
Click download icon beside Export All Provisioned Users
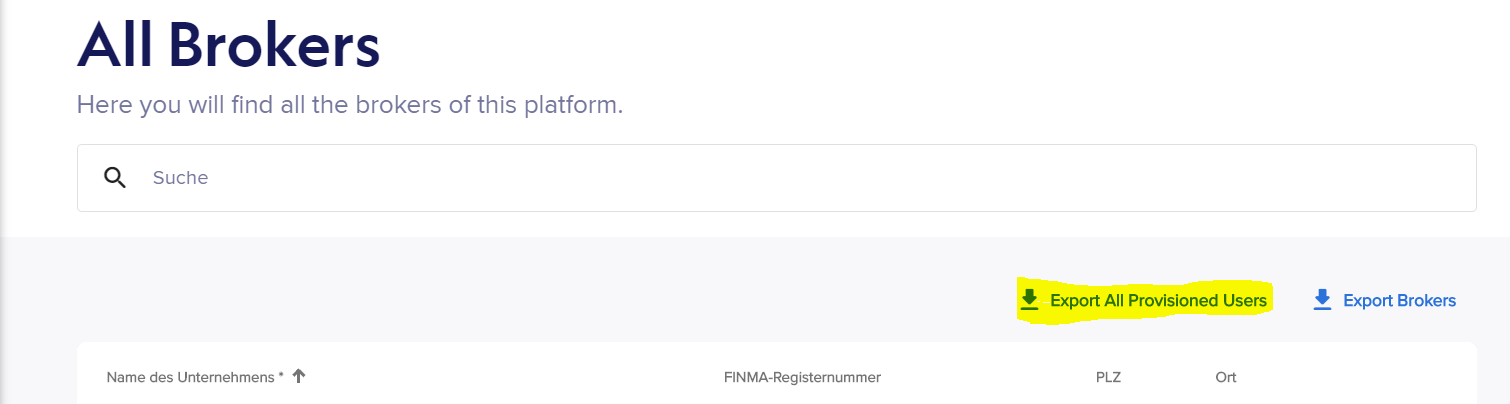pyautogui.click(x=1029, y=300)
